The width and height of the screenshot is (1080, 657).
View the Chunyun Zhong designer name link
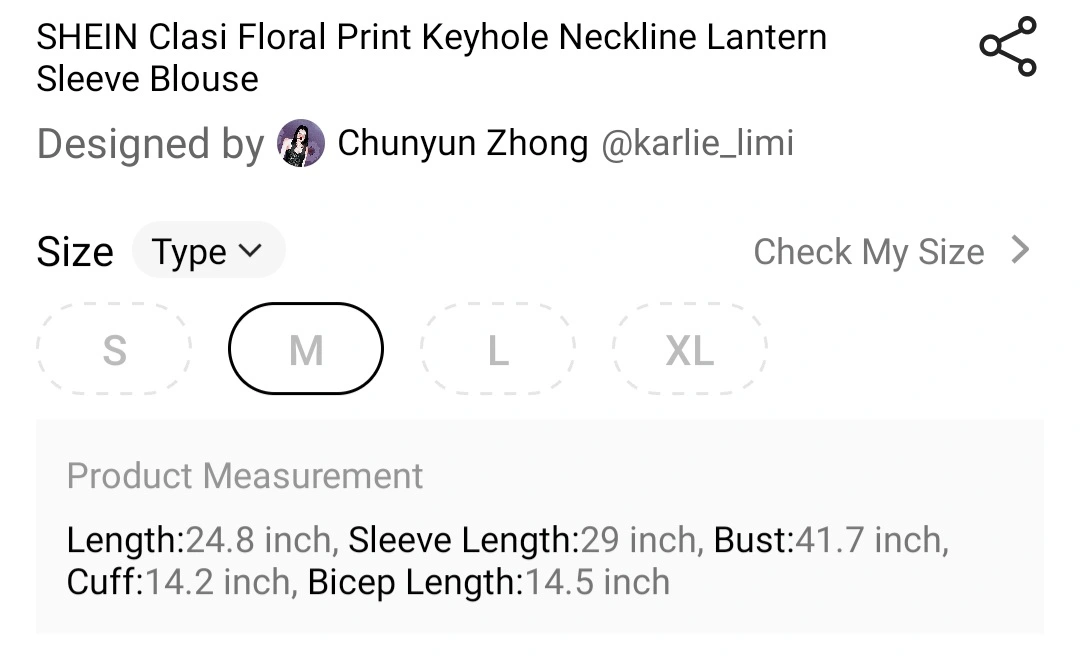coord(462,143)
